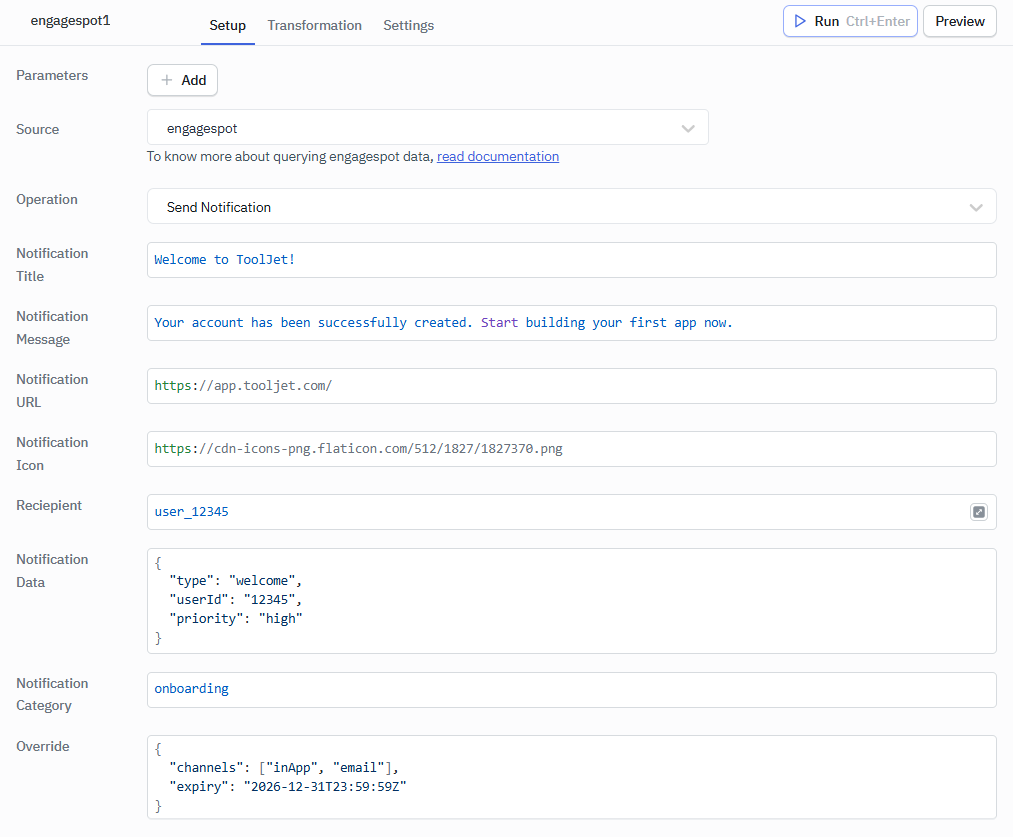Open the Source dropdown showing engagespot
This screenshot has height=837, width=1013.
[x=427, y=128]
